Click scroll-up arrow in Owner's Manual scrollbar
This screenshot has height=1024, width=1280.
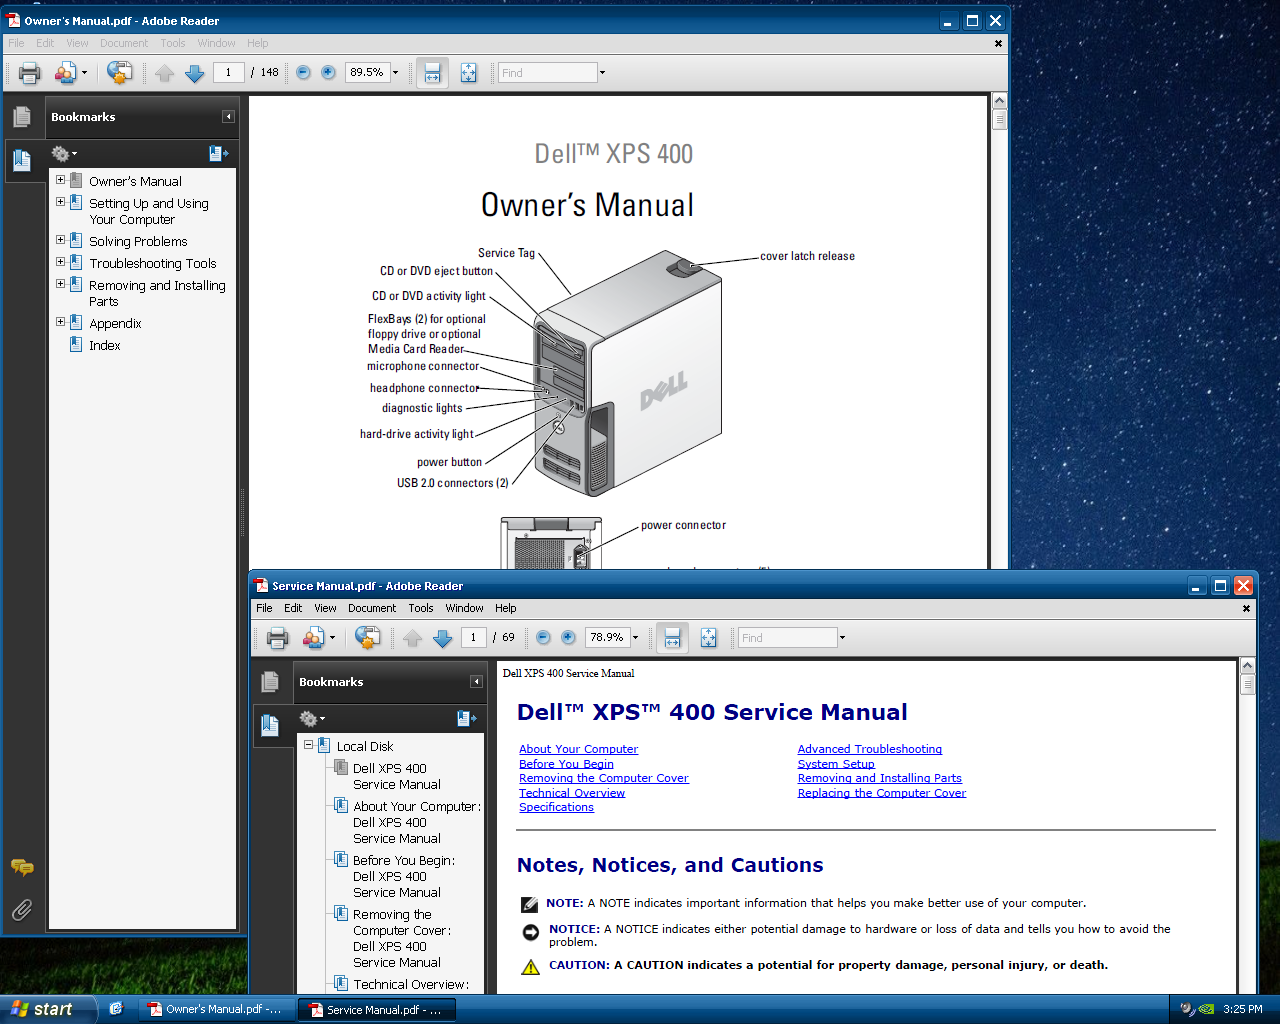tap(999, 101)
